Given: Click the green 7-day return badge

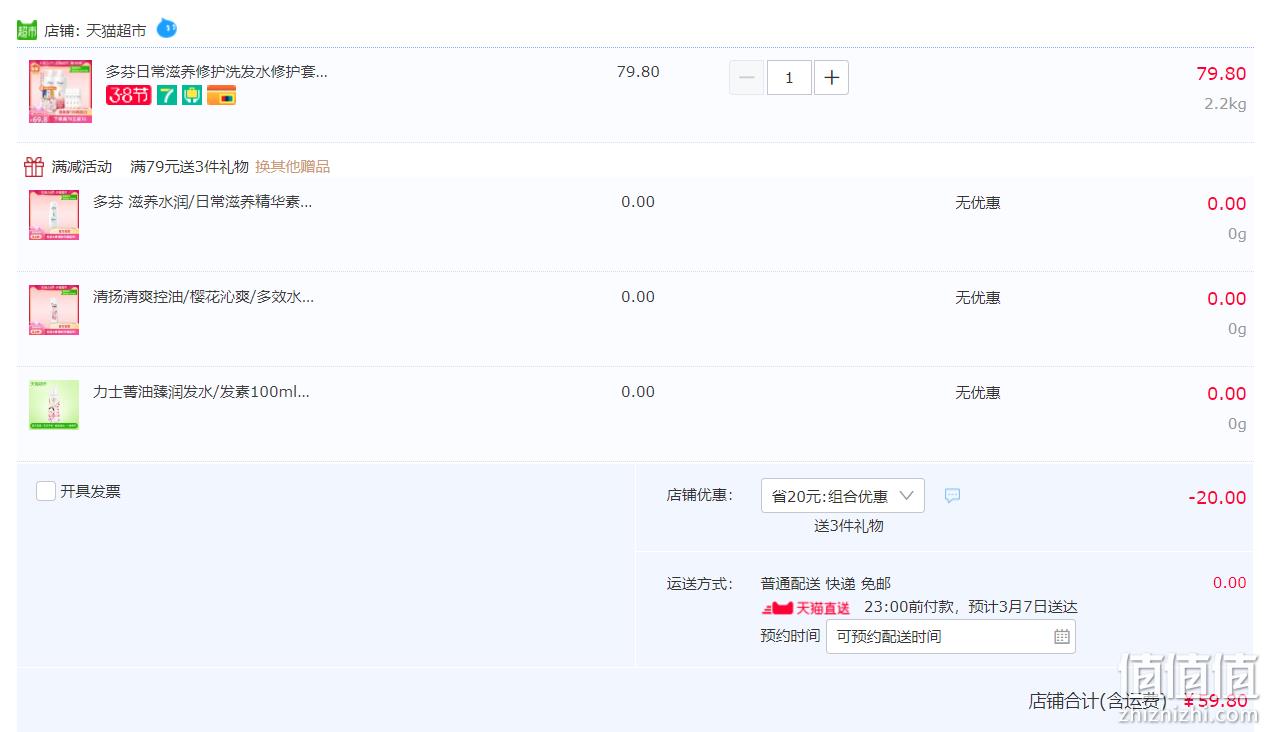Looking at the screenshot, I should 167,95.
